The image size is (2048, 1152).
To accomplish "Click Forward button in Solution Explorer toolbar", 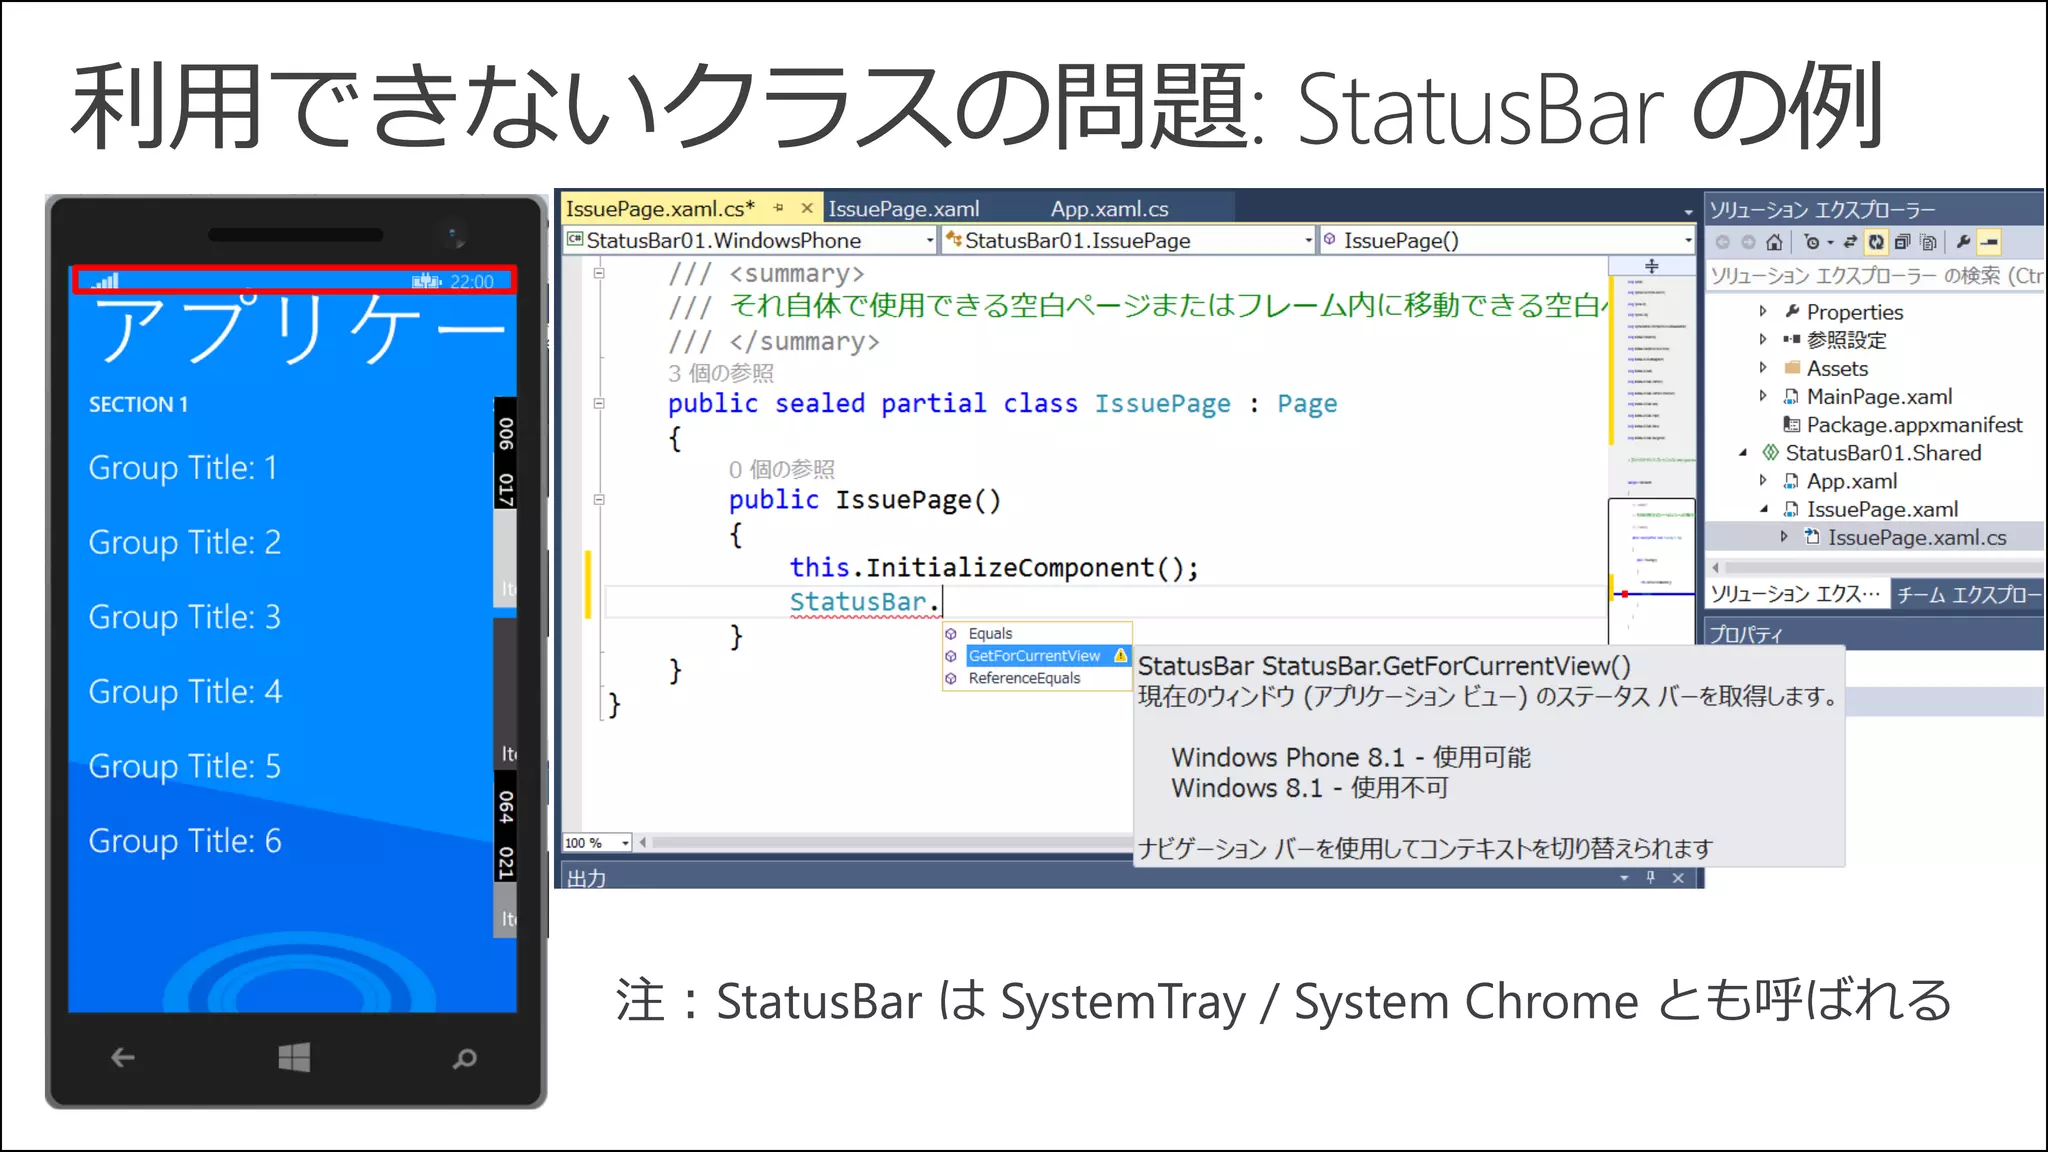I will 1748,242.
